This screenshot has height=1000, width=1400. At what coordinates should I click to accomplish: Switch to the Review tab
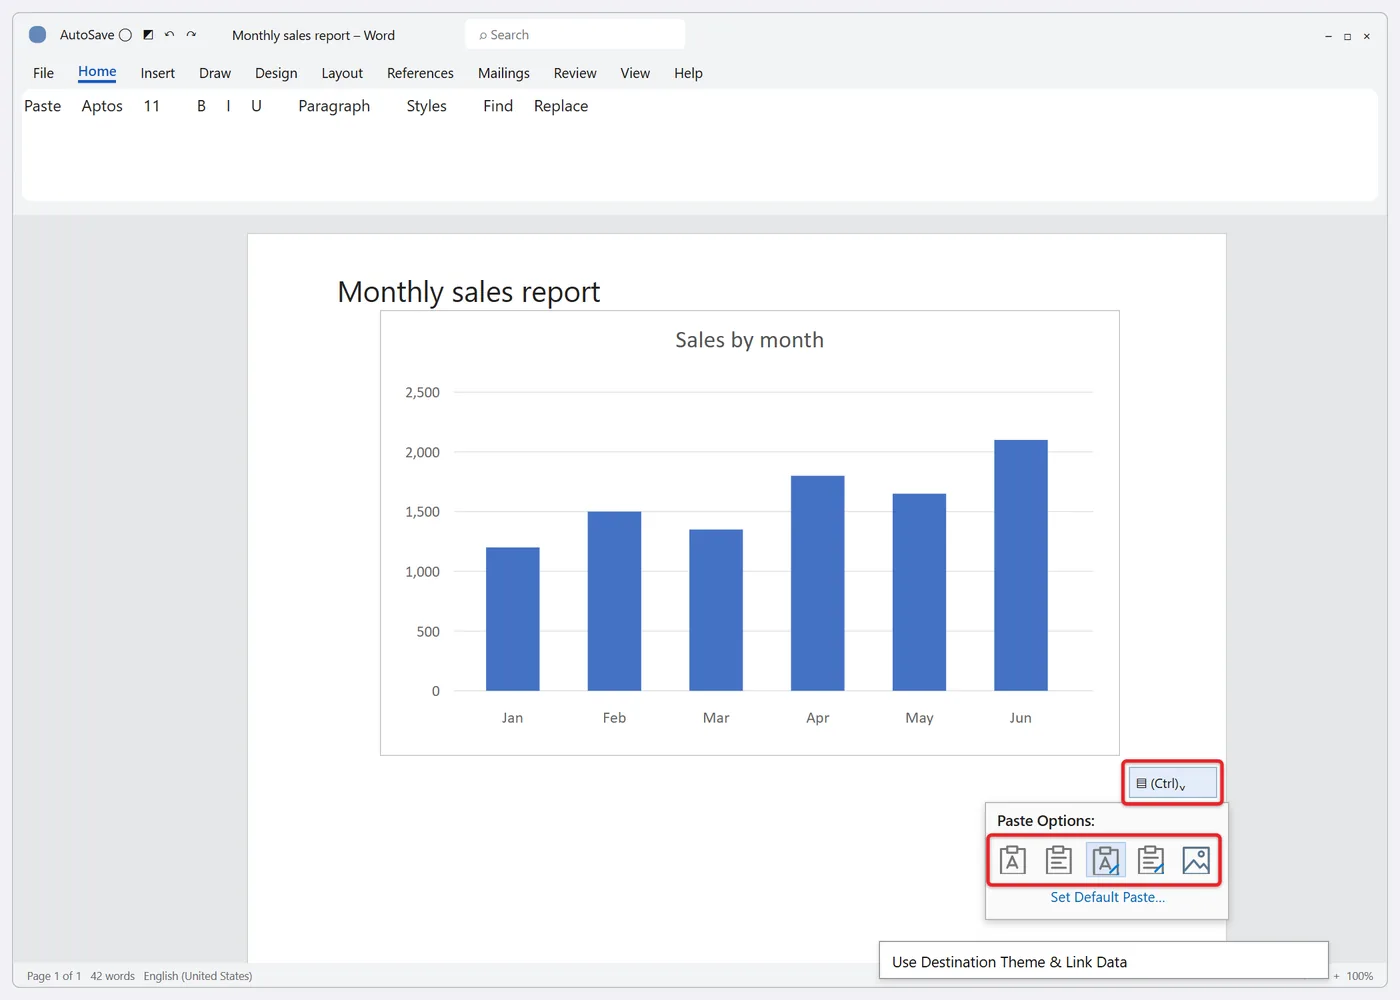(x=575, y=73)
